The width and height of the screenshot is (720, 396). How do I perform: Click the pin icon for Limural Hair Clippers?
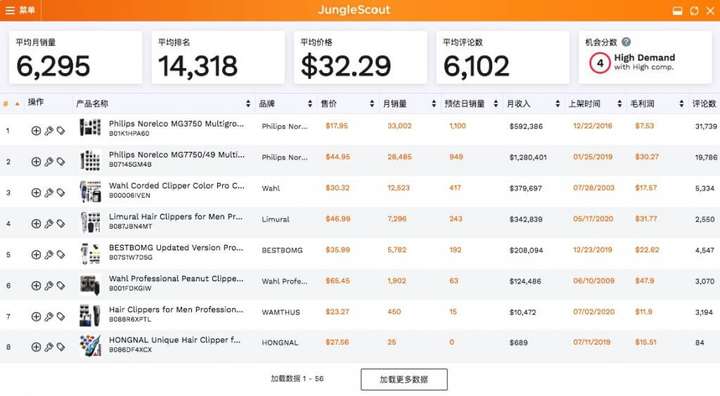click(x=49, y=224)
